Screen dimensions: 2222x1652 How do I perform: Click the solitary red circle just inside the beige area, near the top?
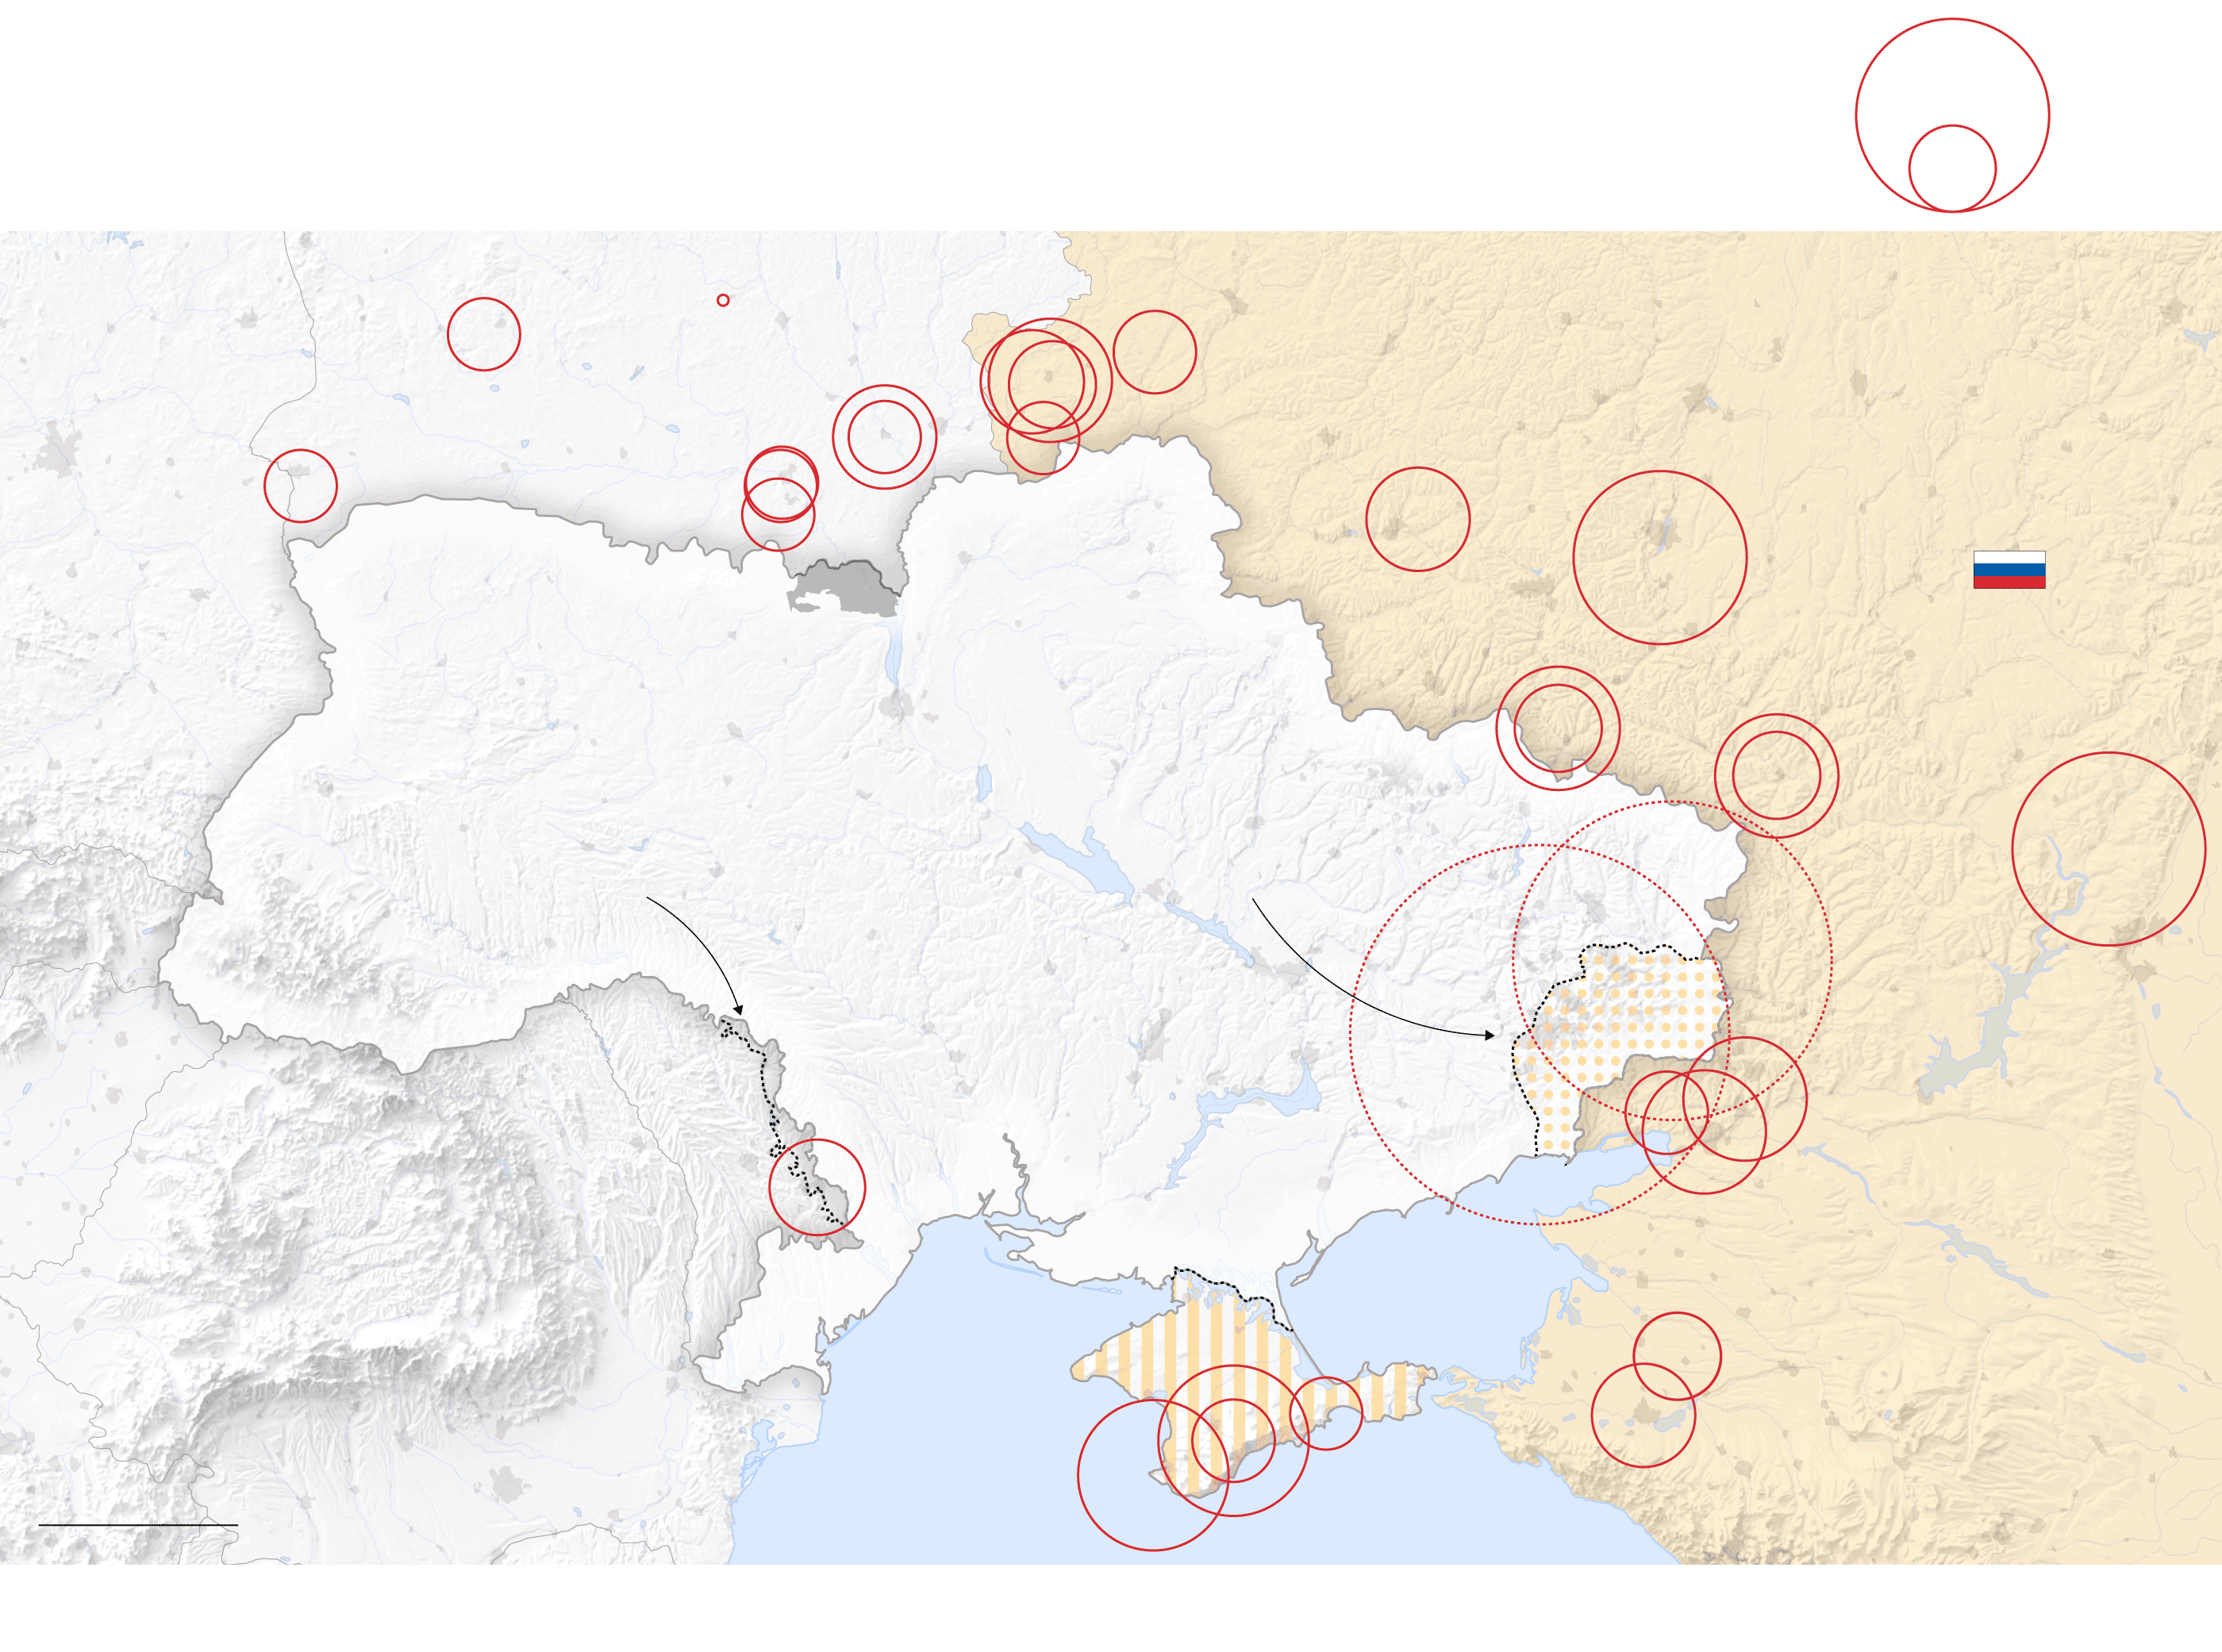pos(1154,352)
